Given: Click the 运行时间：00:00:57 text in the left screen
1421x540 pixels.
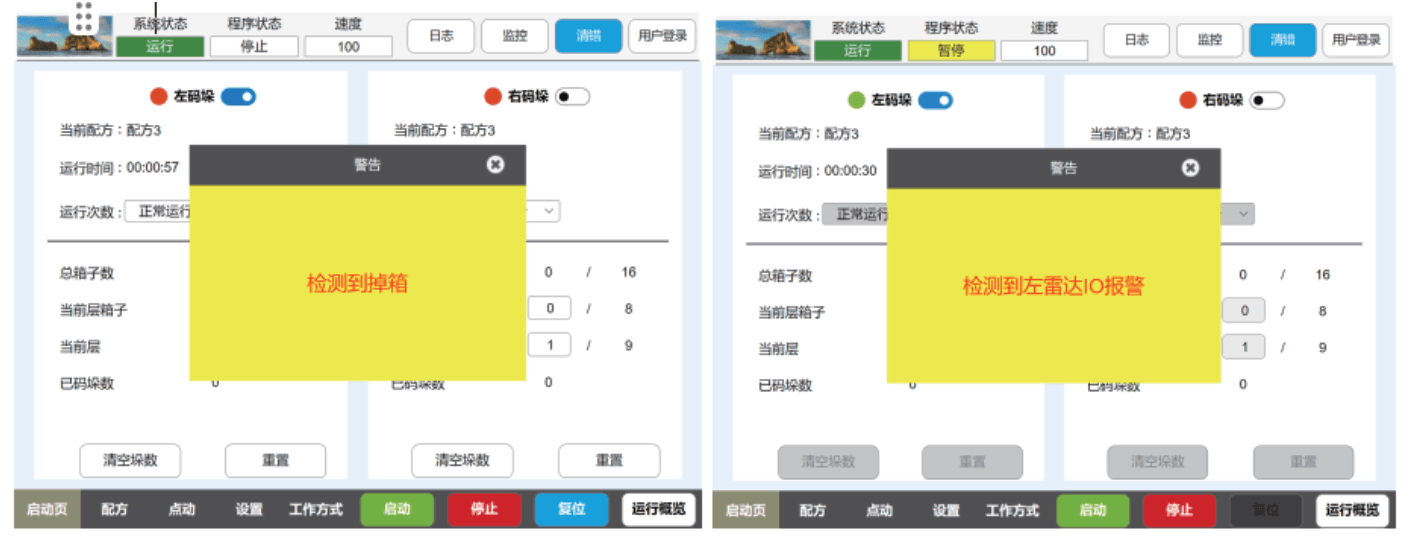Looking at the screenshot, I should (x=119, y=168).
